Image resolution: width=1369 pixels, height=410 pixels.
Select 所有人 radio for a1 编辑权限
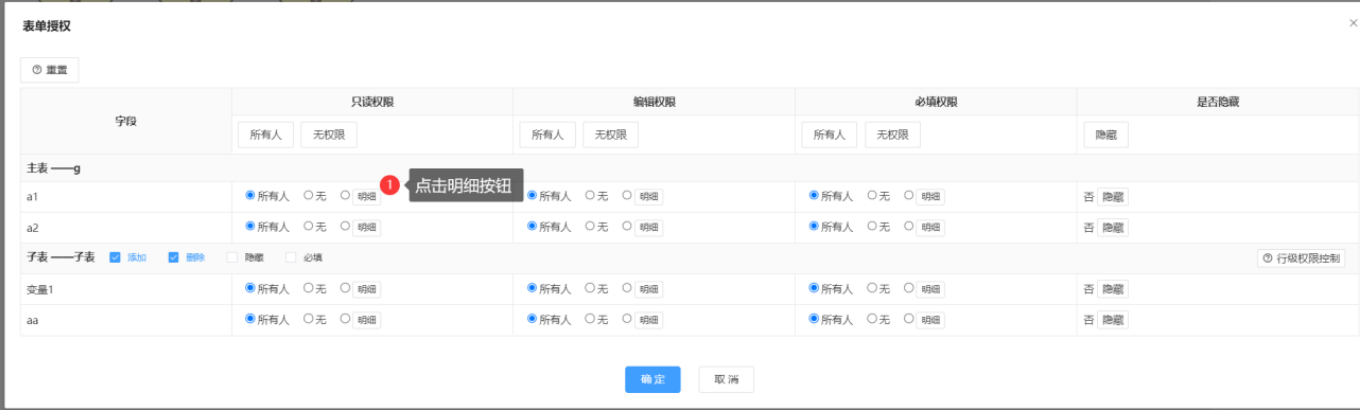532,196
